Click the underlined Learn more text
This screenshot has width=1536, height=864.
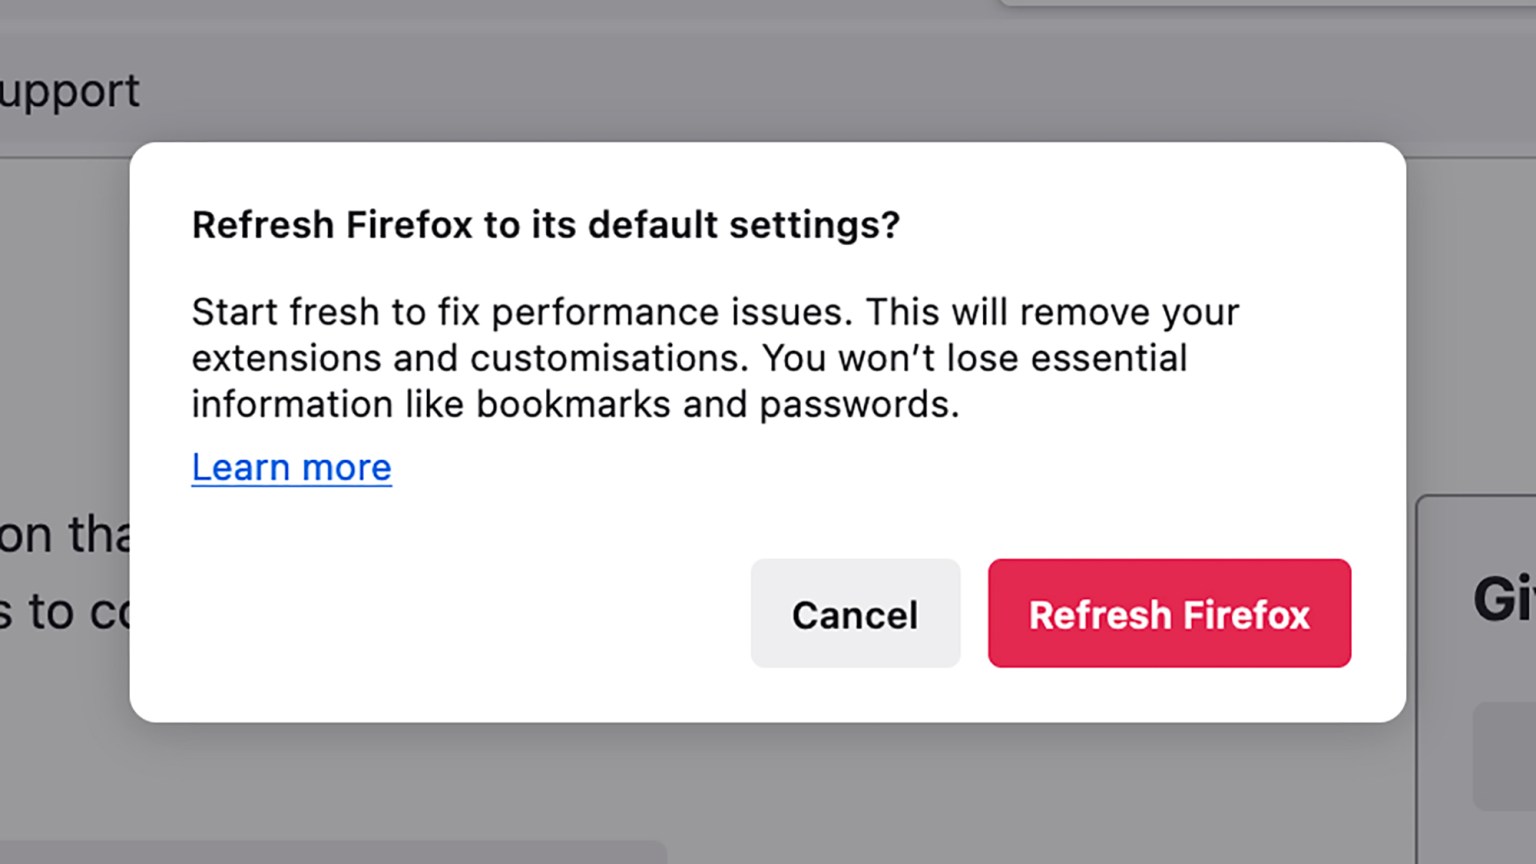click(291, 467)
